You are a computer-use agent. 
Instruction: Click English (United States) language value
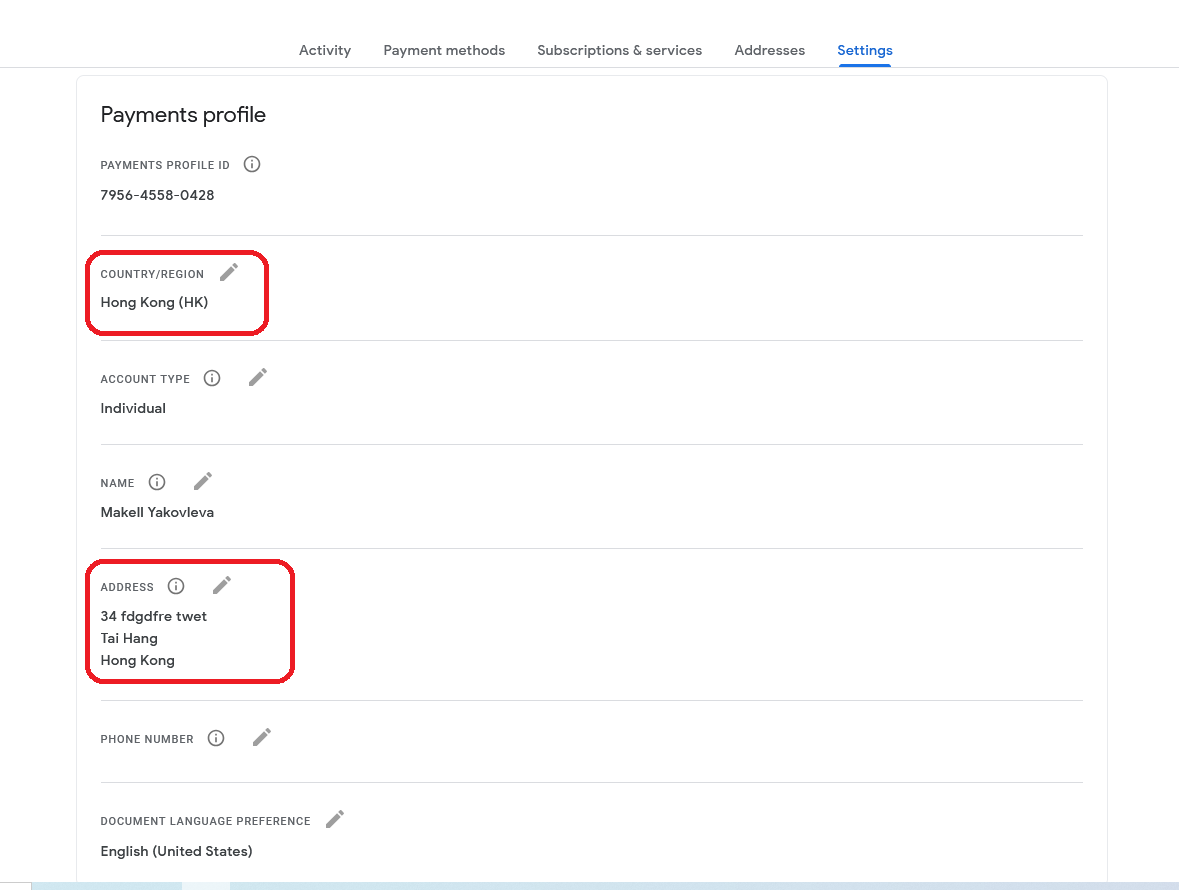coord(177,851)
